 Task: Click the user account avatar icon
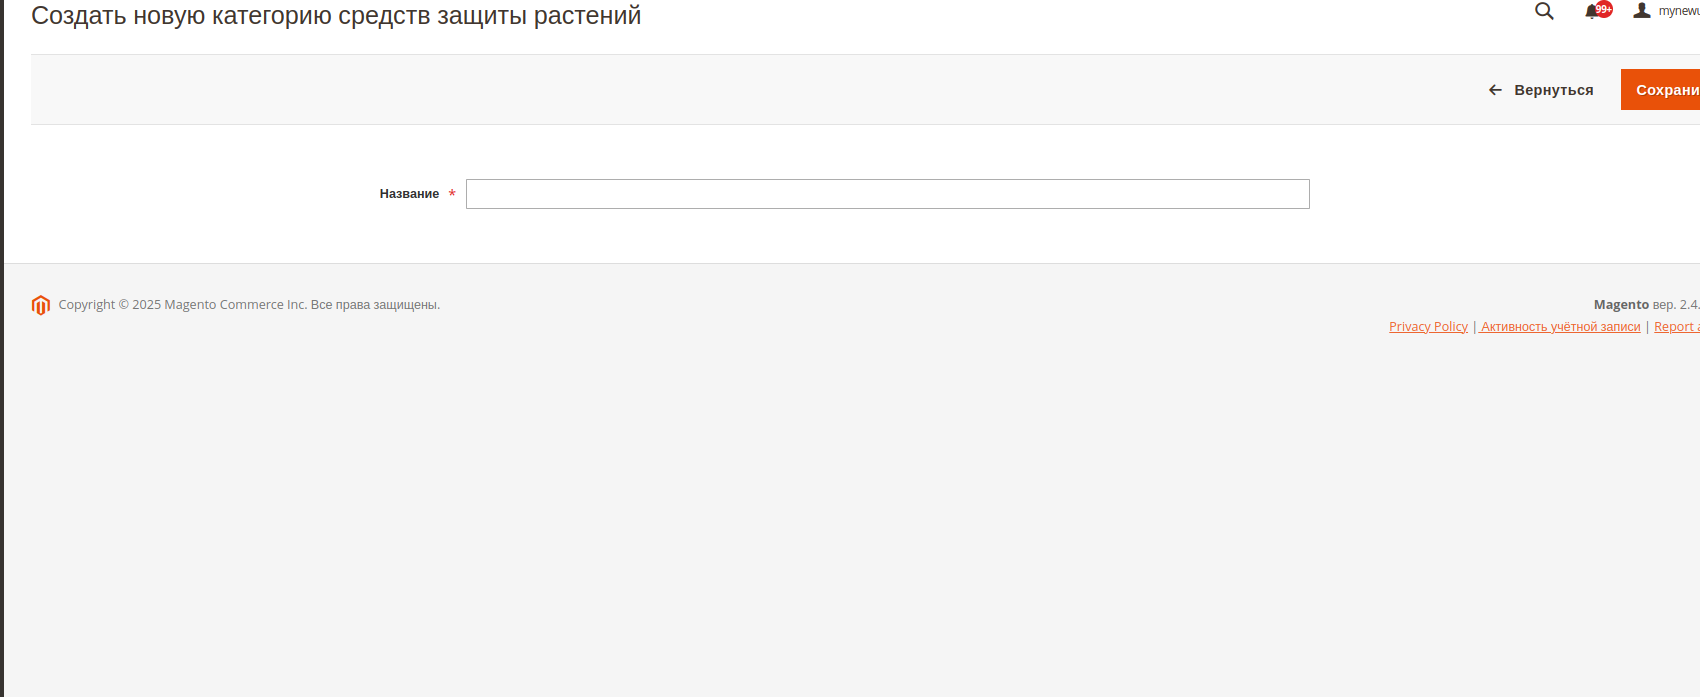pyautogui.click(x=1642, y=10)
